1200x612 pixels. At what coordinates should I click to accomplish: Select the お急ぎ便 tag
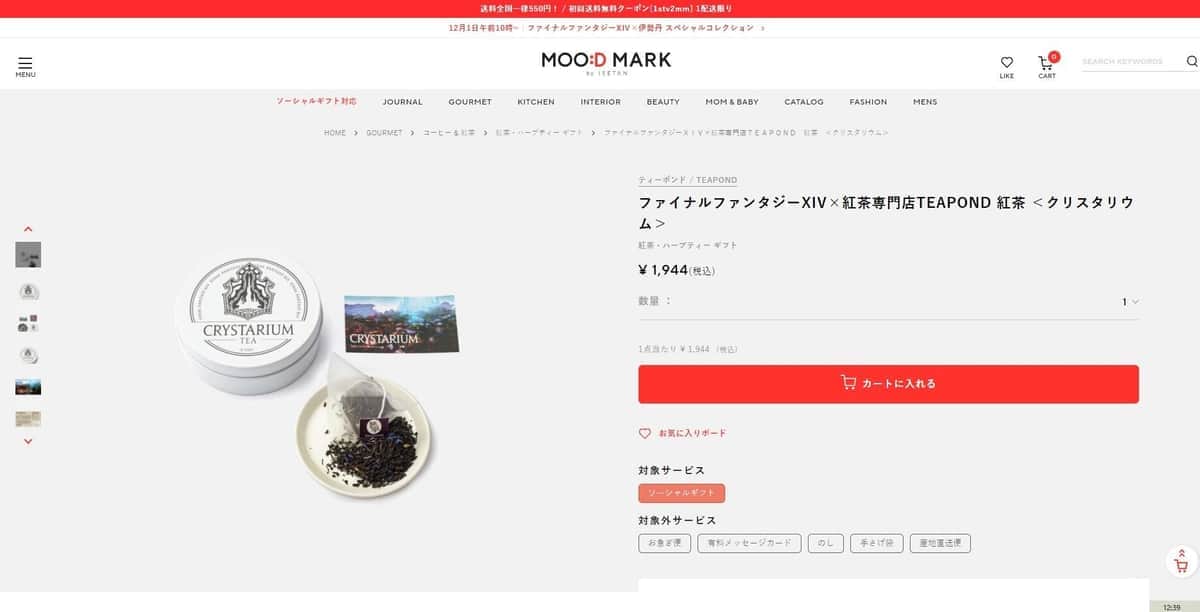click(x=664, y=543)
